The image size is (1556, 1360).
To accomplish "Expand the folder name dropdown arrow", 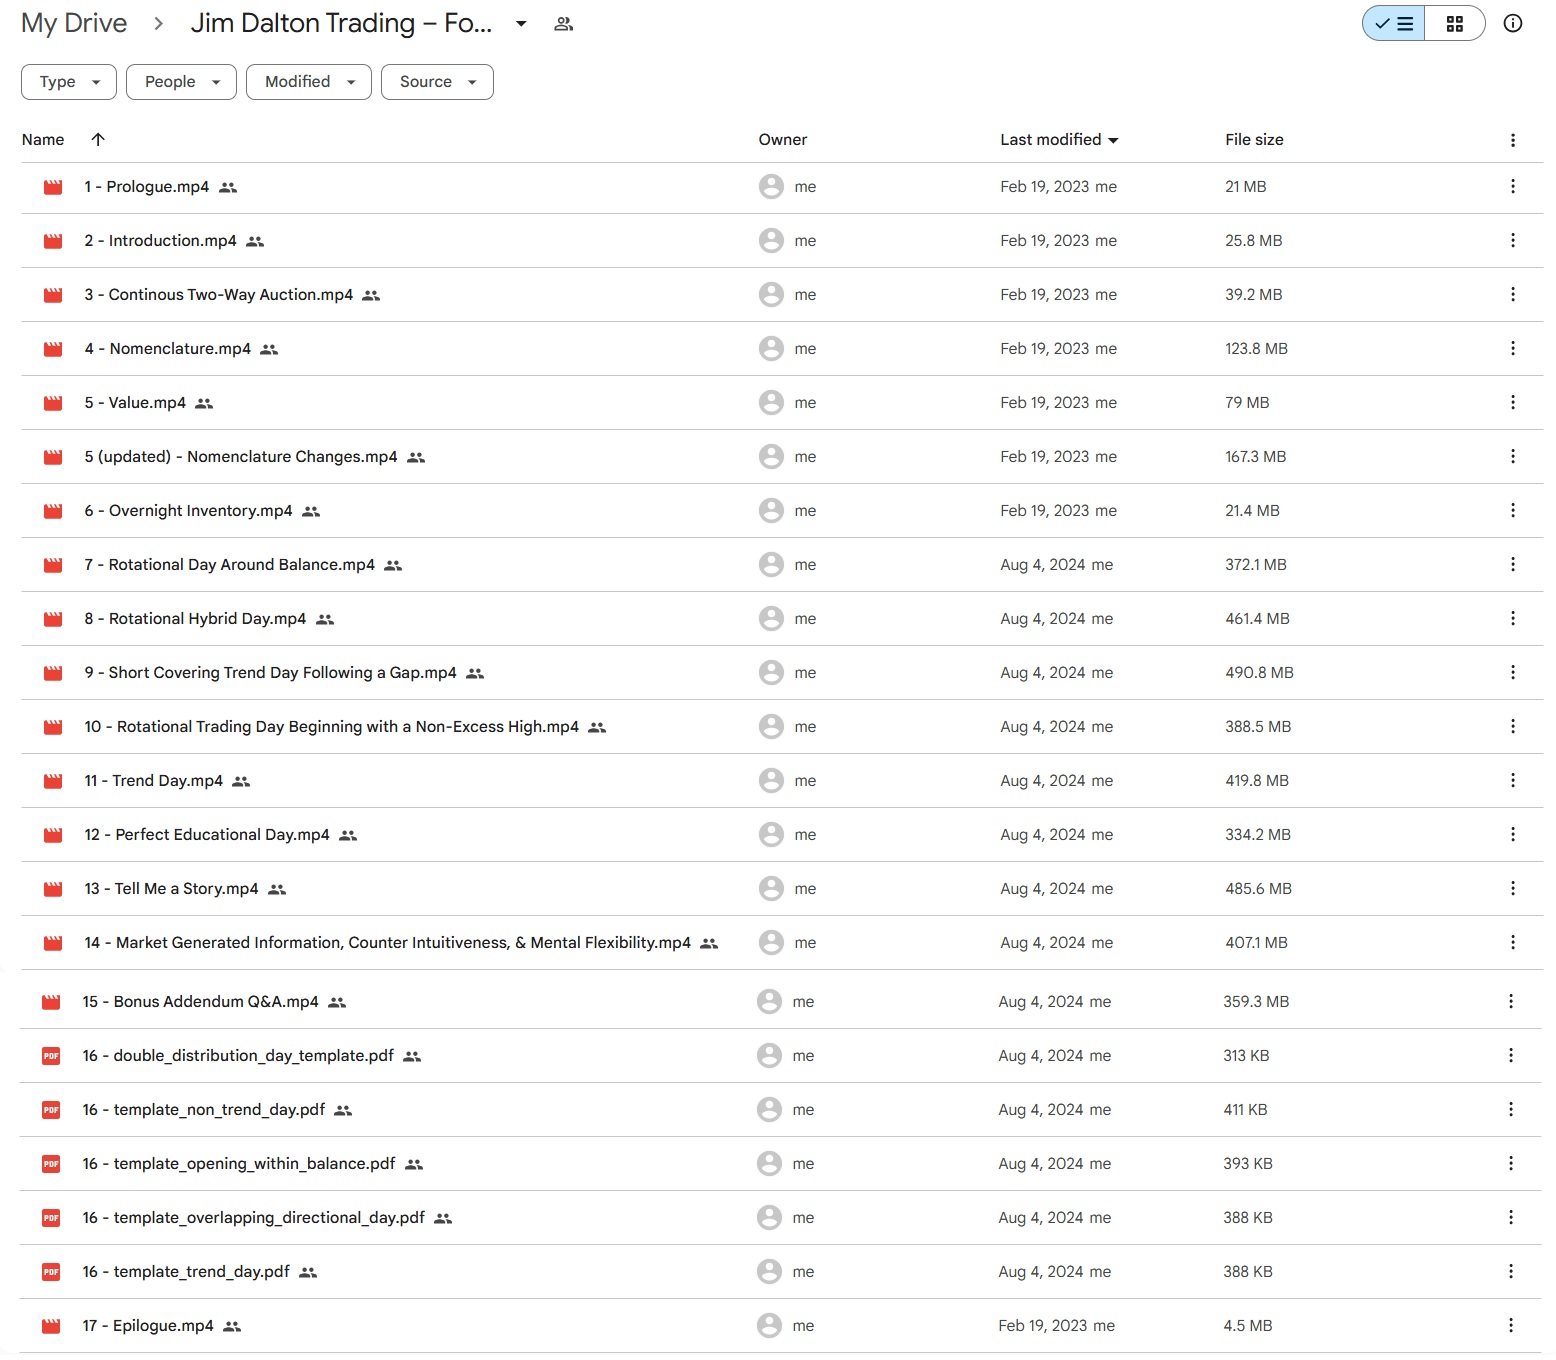I will point(521,24).
